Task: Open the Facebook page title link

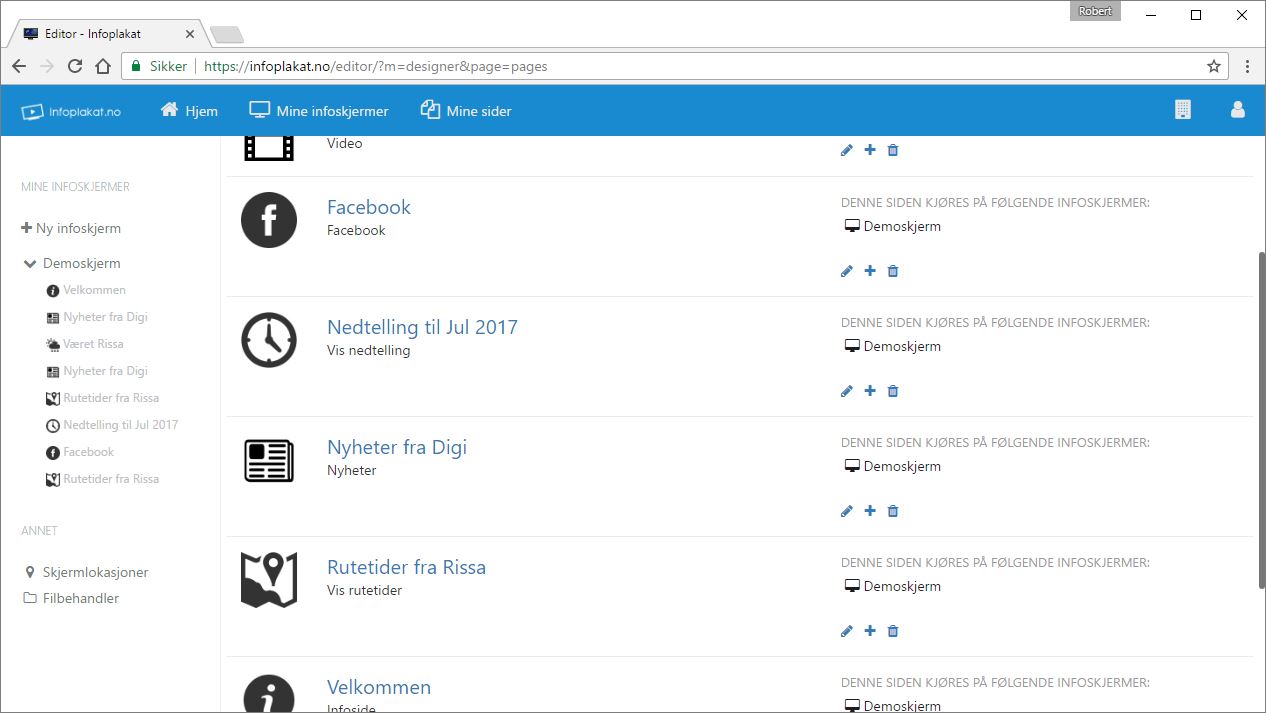Action: point(369,207)
